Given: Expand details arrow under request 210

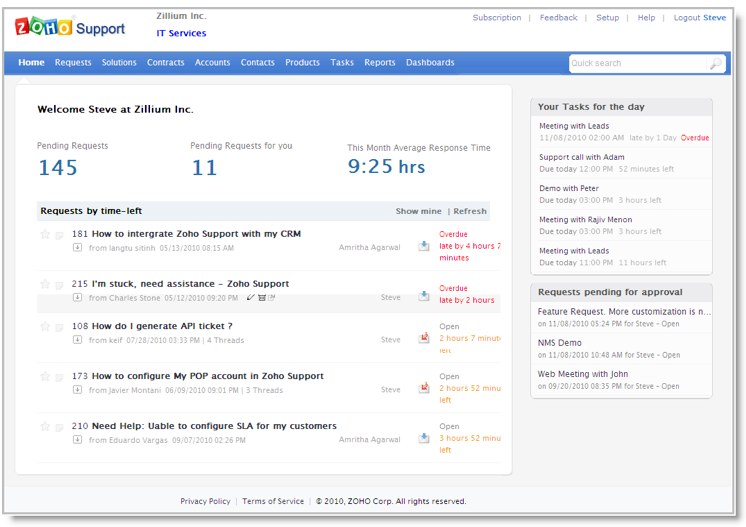Looking at the screenshot, I should [x=77, y=439].
